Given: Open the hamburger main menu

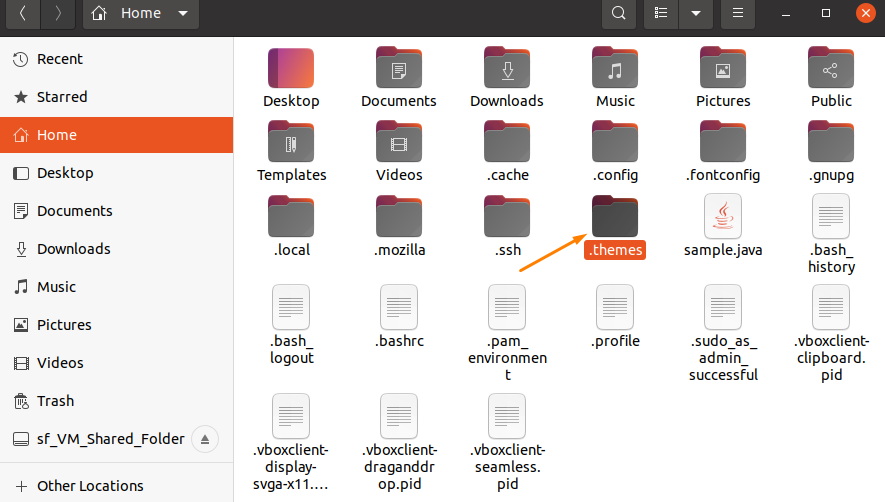Looking at the screenshot, I should point(738,13).
